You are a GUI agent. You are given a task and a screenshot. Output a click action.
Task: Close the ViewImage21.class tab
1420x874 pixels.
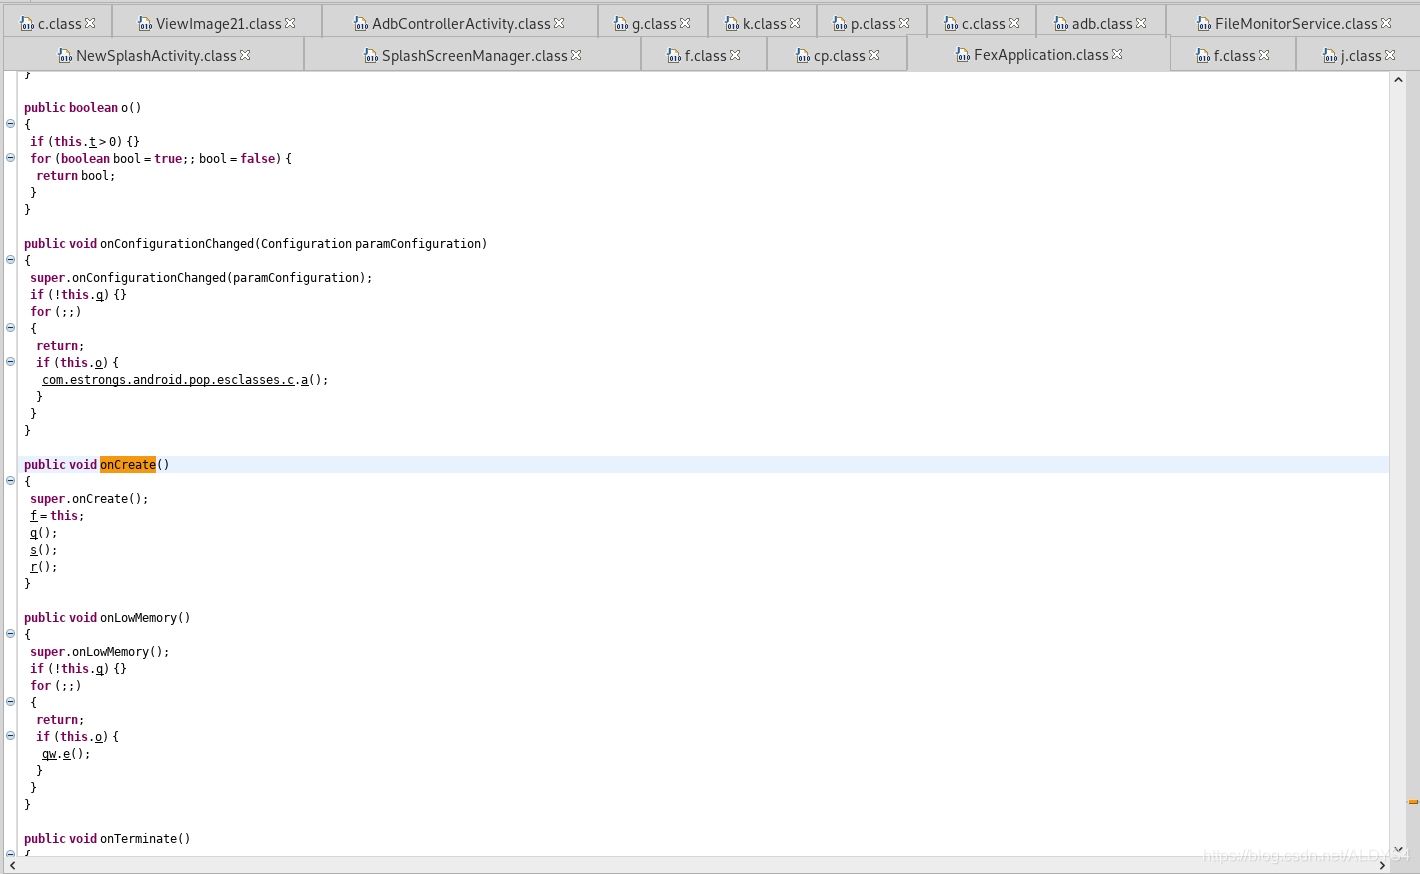coord(290,23)
